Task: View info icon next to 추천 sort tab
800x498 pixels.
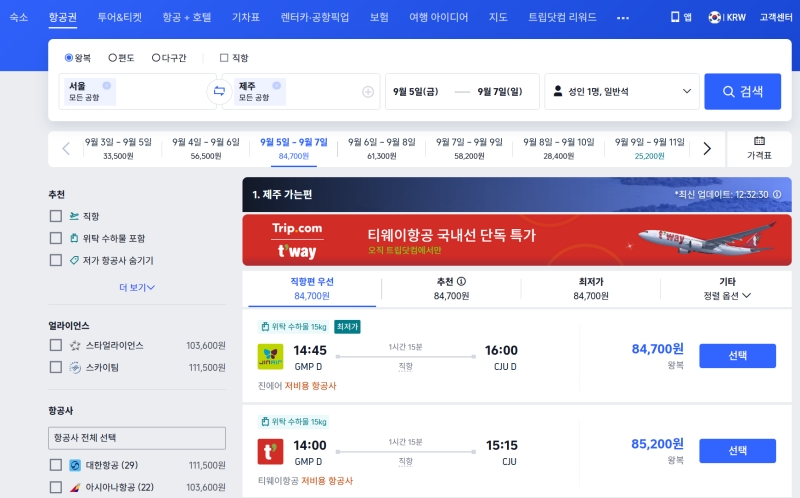Action: coord(461,281)
